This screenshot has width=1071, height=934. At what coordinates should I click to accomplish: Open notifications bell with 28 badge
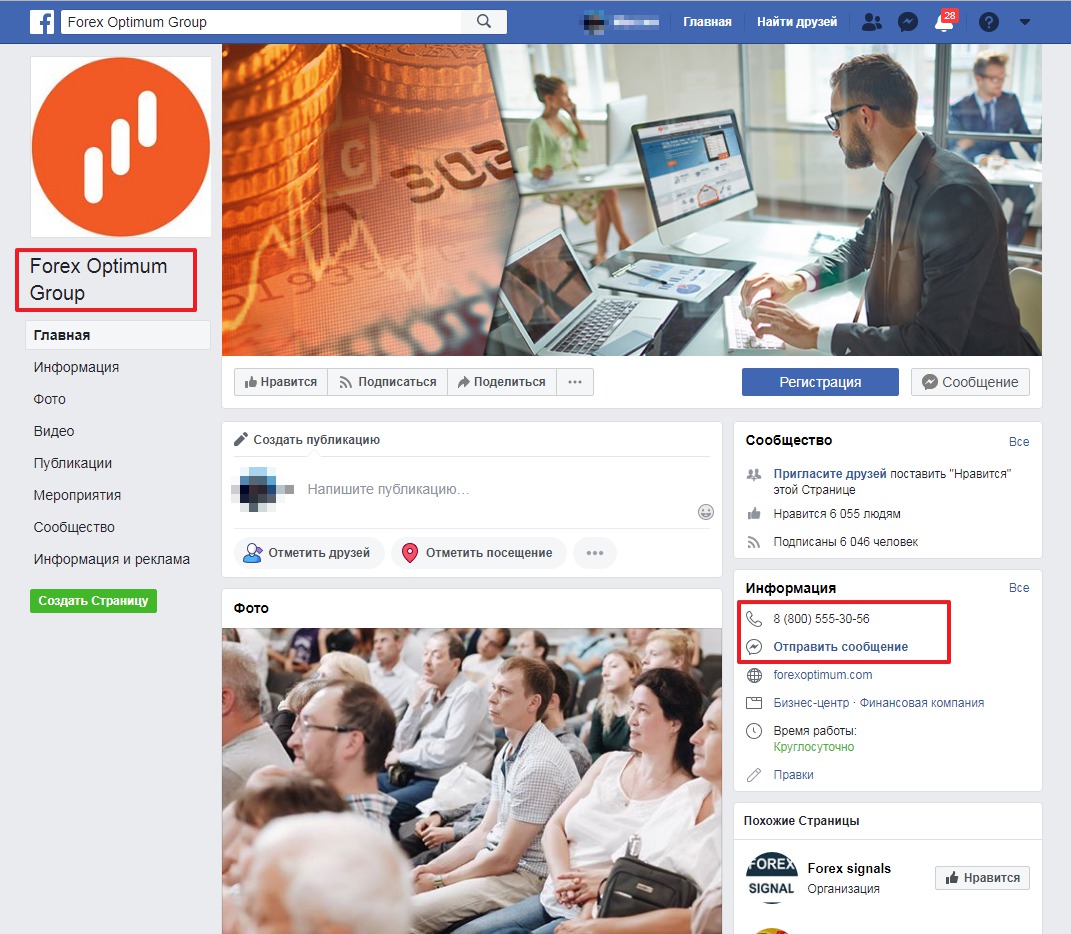[944, 22]
